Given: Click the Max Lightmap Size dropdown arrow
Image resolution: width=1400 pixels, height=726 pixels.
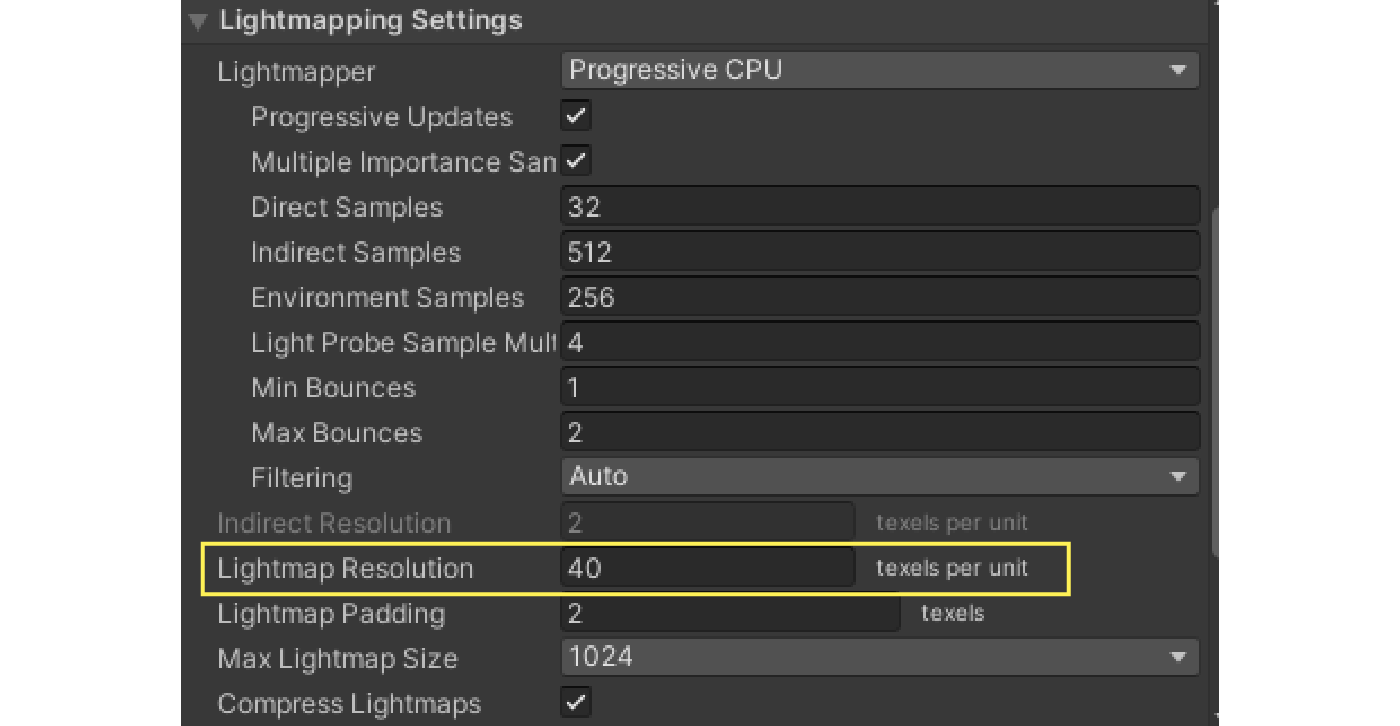Looking at the screenshot, I should (1180, 657).
